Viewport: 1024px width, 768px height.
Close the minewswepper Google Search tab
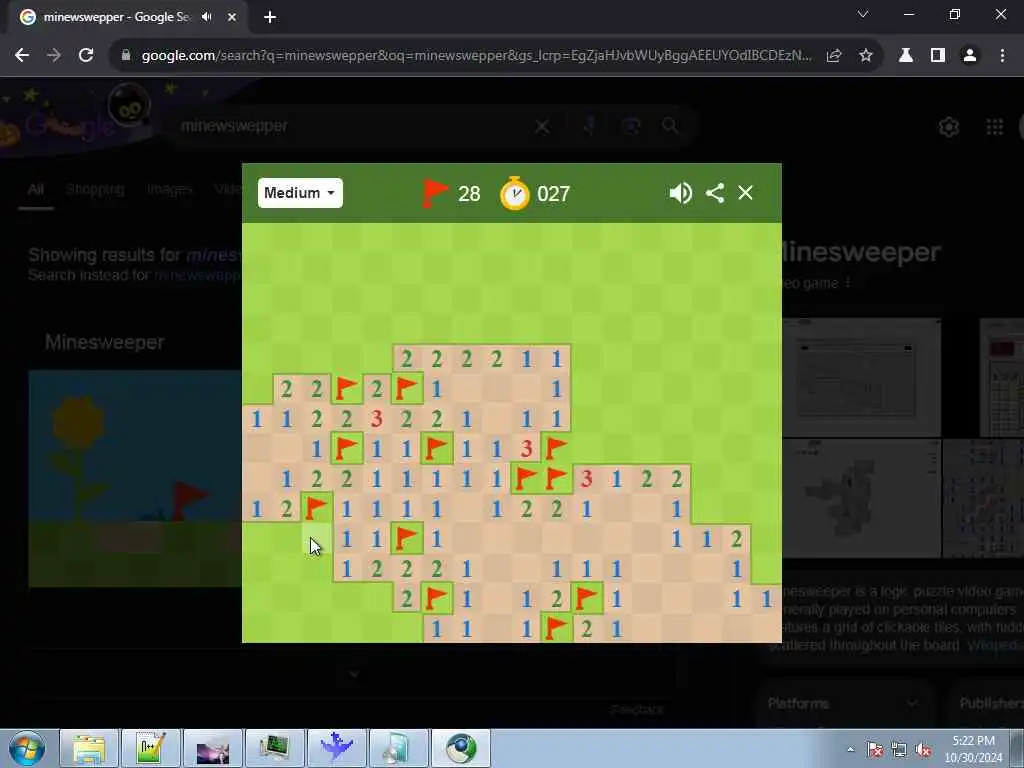232,17
